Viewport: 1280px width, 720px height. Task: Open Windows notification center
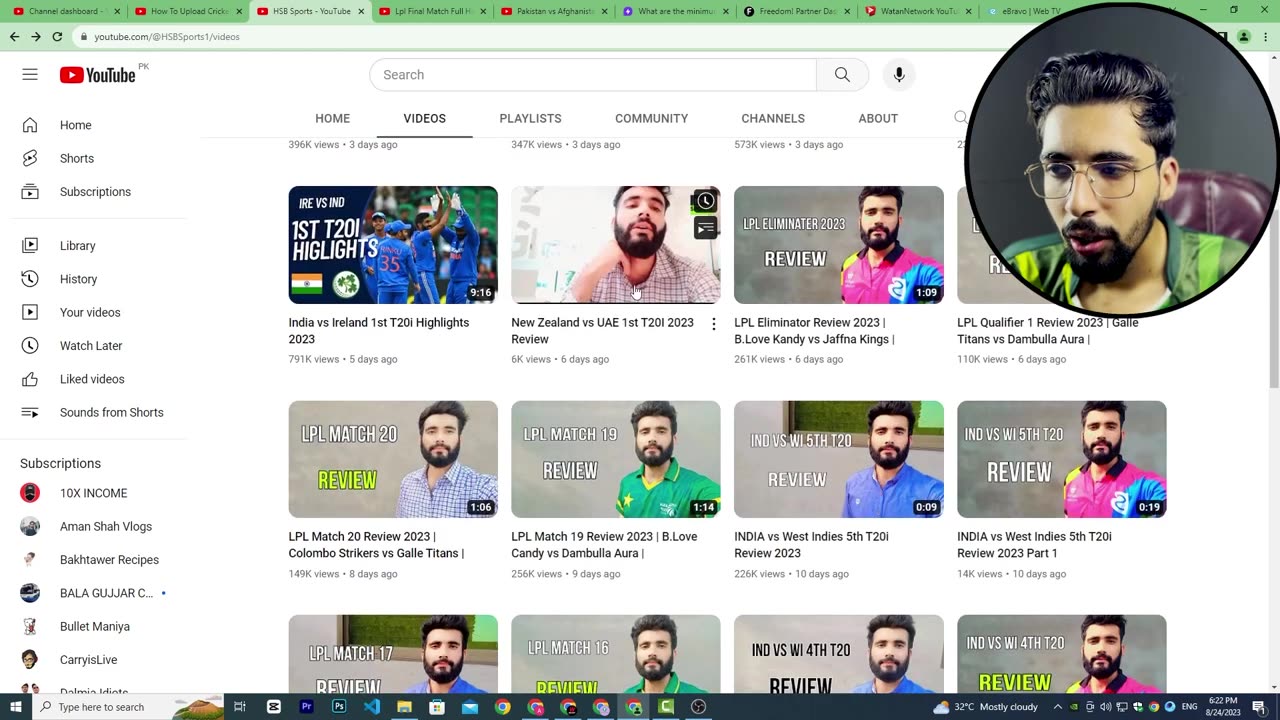1259,707
